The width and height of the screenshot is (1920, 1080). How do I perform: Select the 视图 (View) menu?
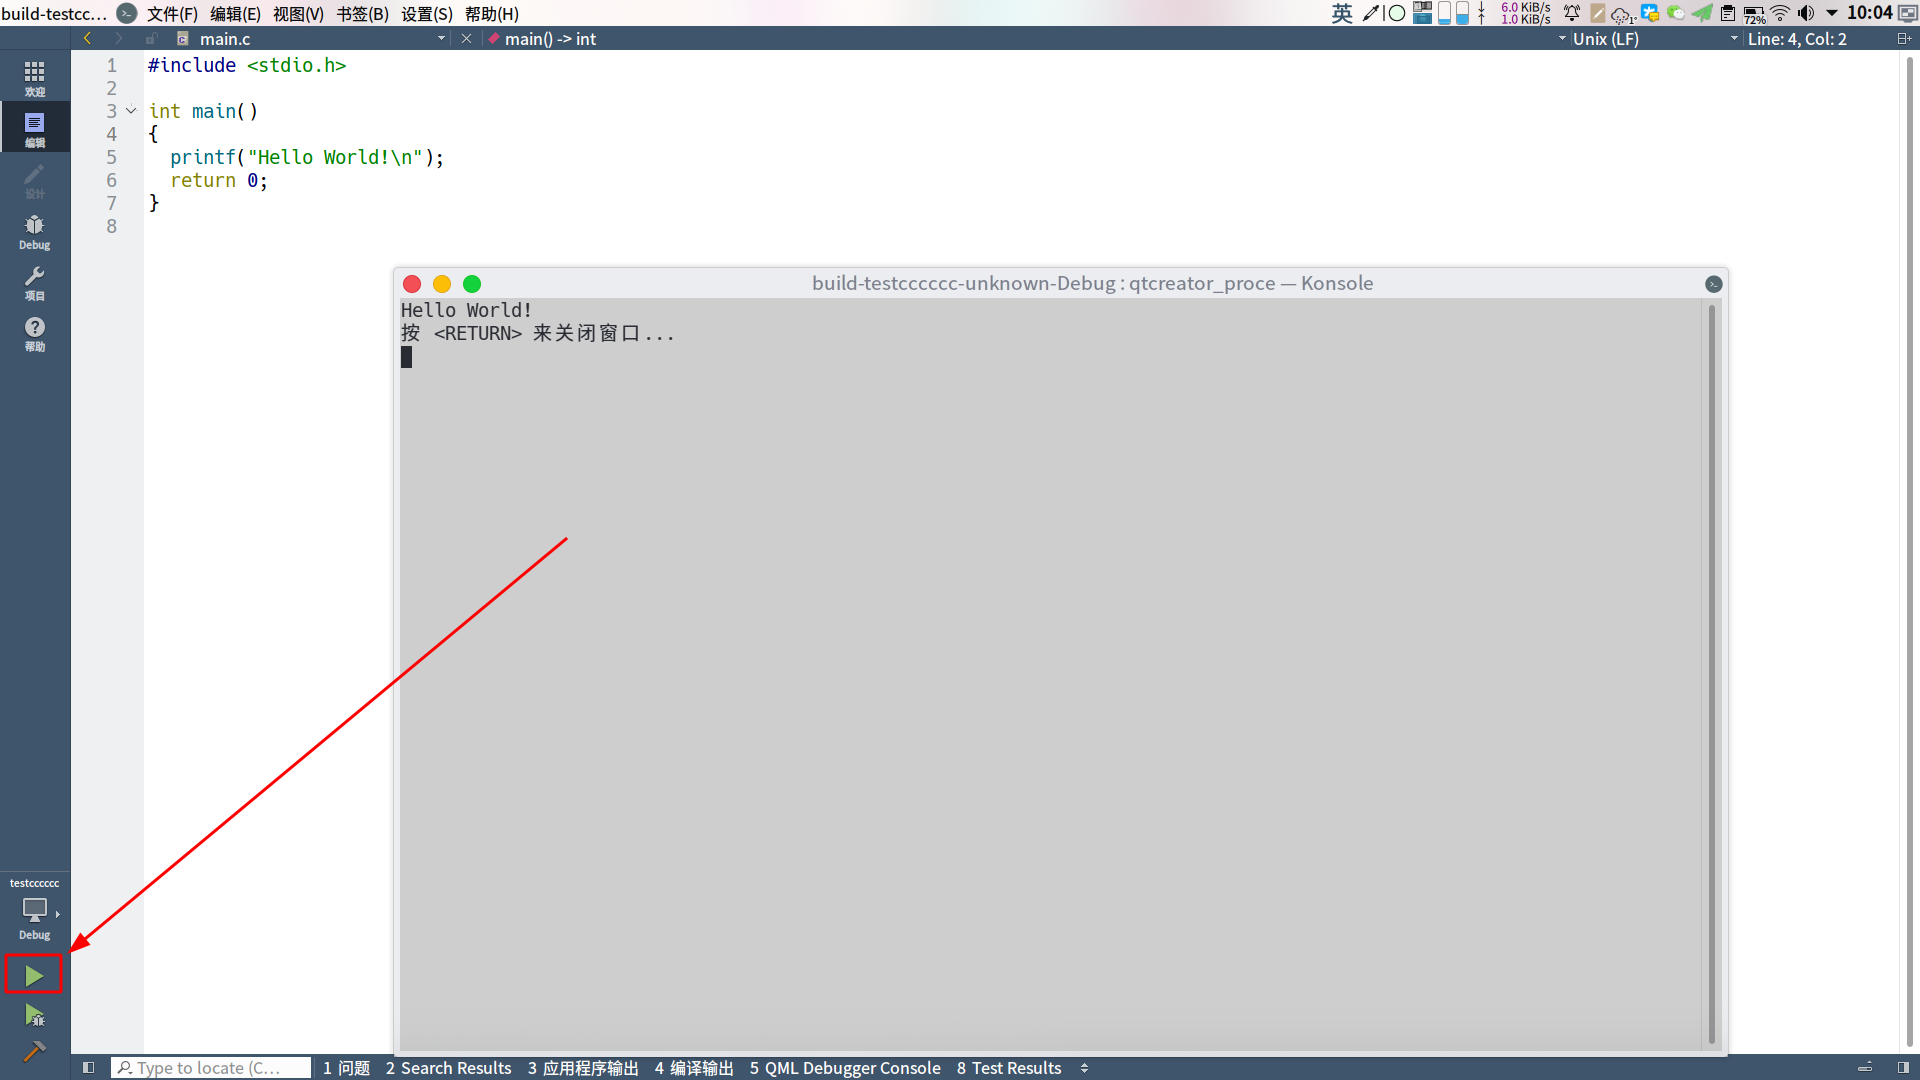[x=295, y=13]
